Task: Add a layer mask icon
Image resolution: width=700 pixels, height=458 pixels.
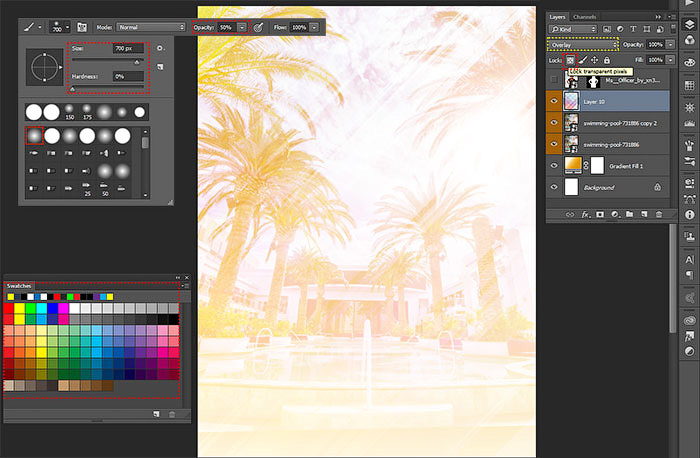Action: 600,214
